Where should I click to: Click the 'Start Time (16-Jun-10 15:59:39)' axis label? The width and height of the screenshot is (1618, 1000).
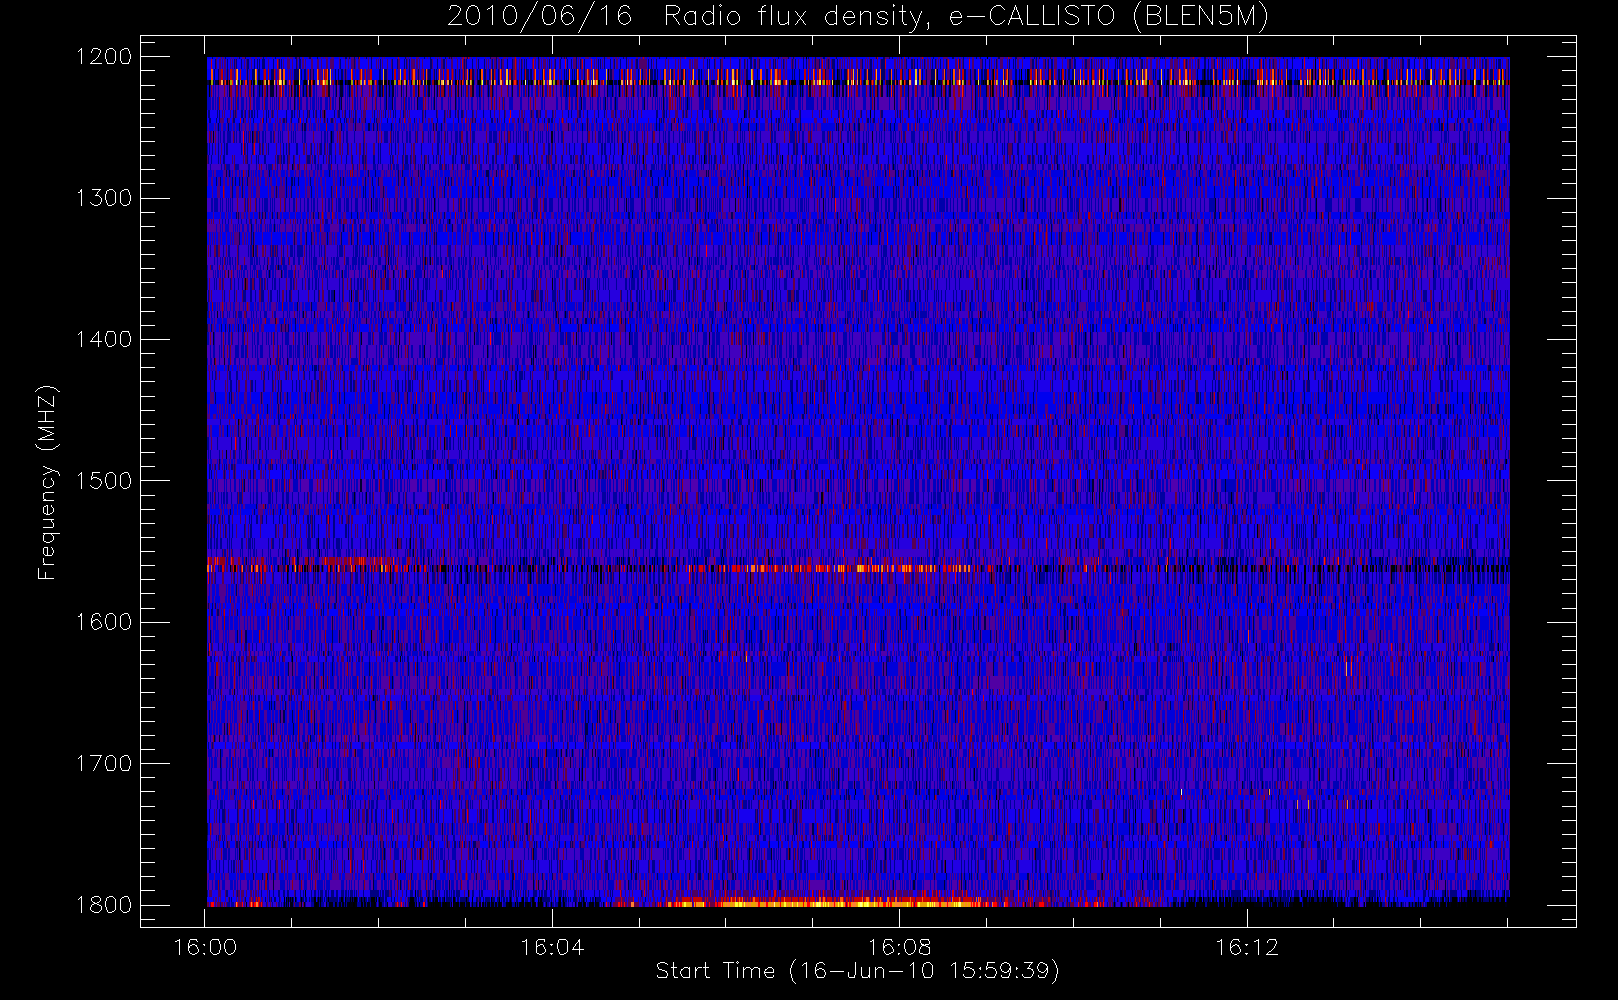tap(857, 971)
